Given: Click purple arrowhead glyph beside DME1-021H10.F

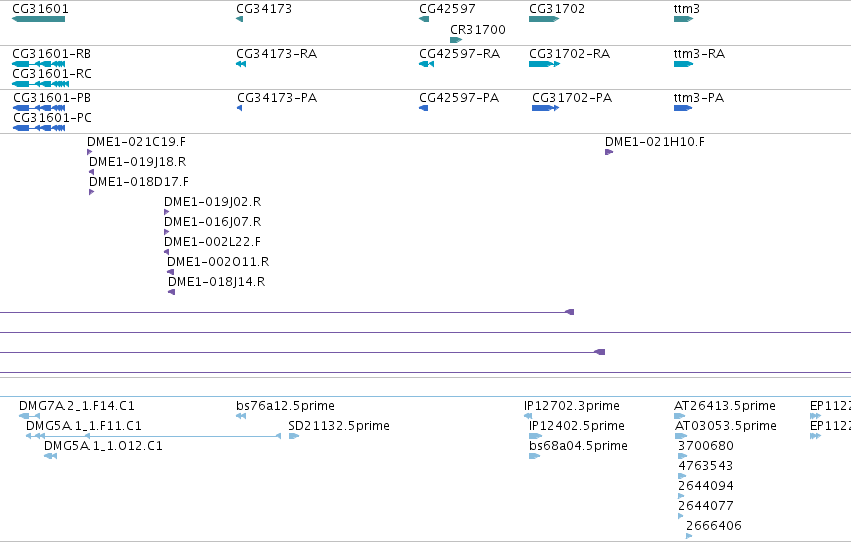Looking at the screenshot, I should point(609,152).
